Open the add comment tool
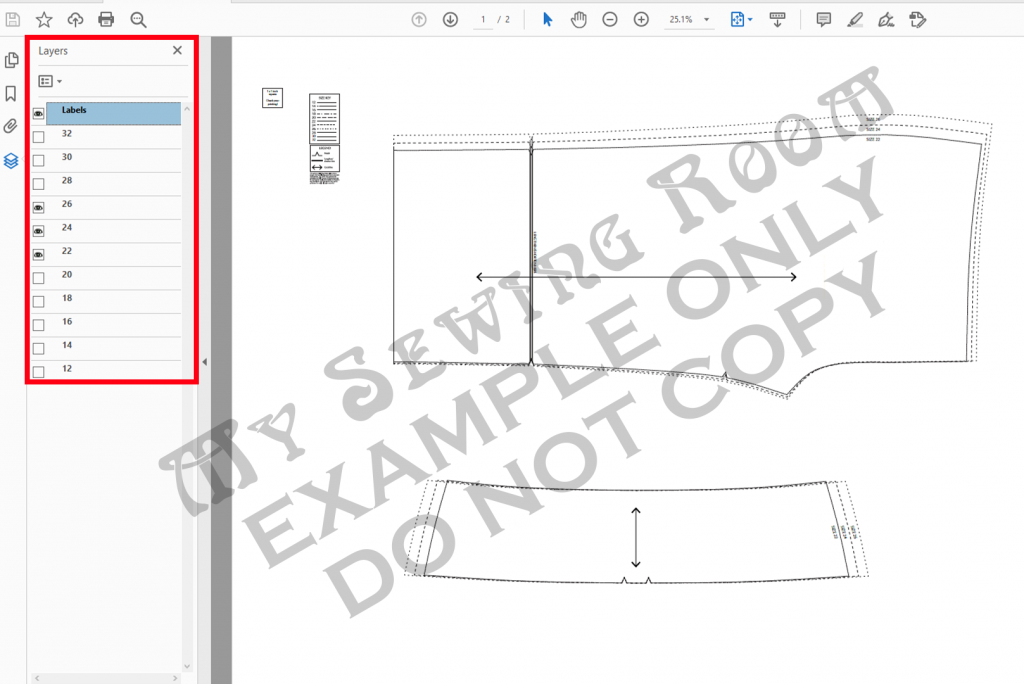Image resolution: width=1024 pixels, height=684 pixels. point(823,19)
